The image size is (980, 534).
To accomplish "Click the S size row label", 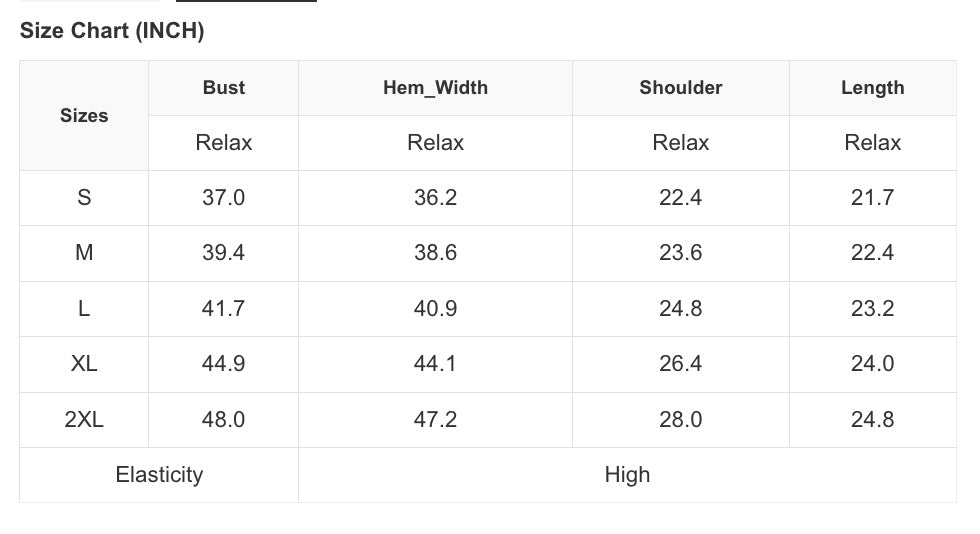I will 84,198.
